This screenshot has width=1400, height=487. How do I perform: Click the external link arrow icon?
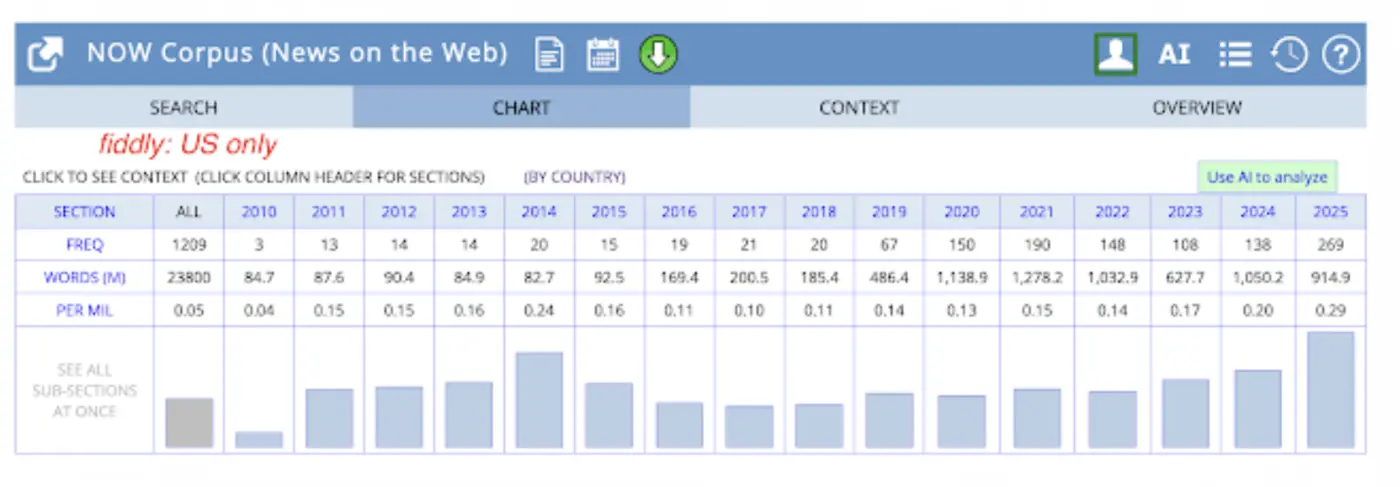click(x=46, y=54)
